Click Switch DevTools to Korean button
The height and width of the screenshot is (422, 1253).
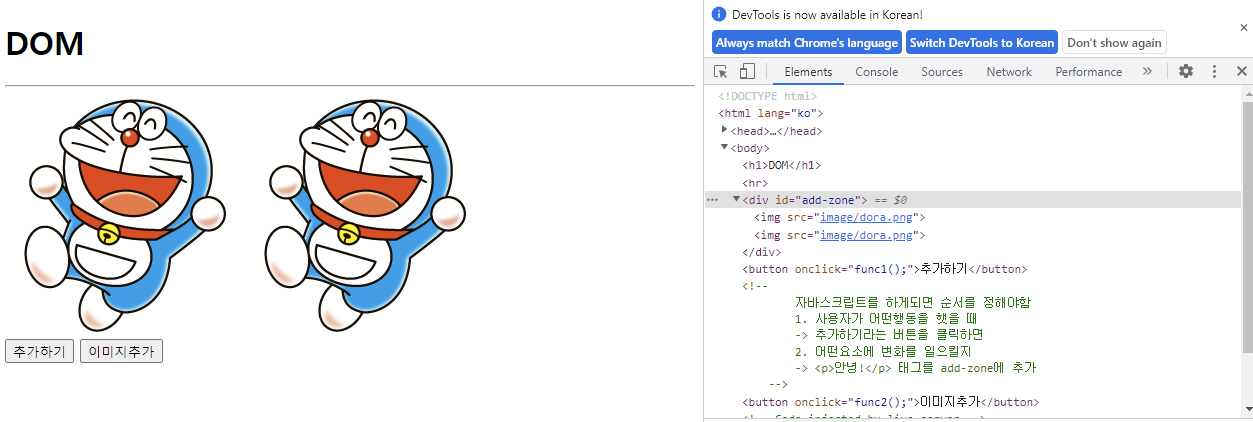982,42
